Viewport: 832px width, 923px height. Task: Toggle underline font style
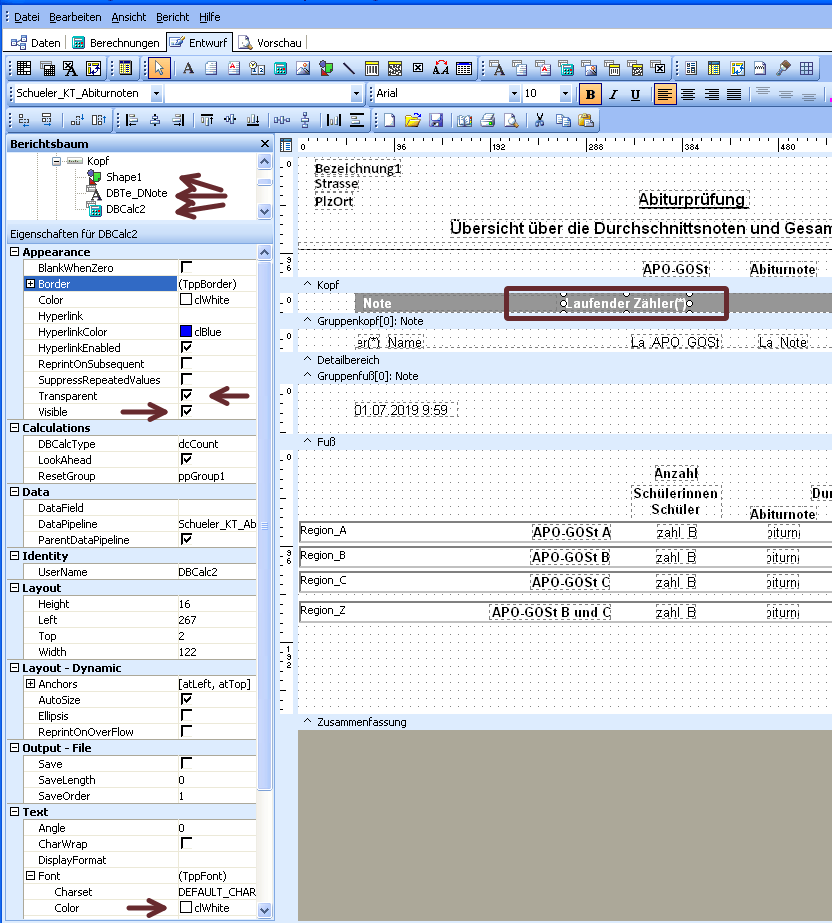coord(635,94)
